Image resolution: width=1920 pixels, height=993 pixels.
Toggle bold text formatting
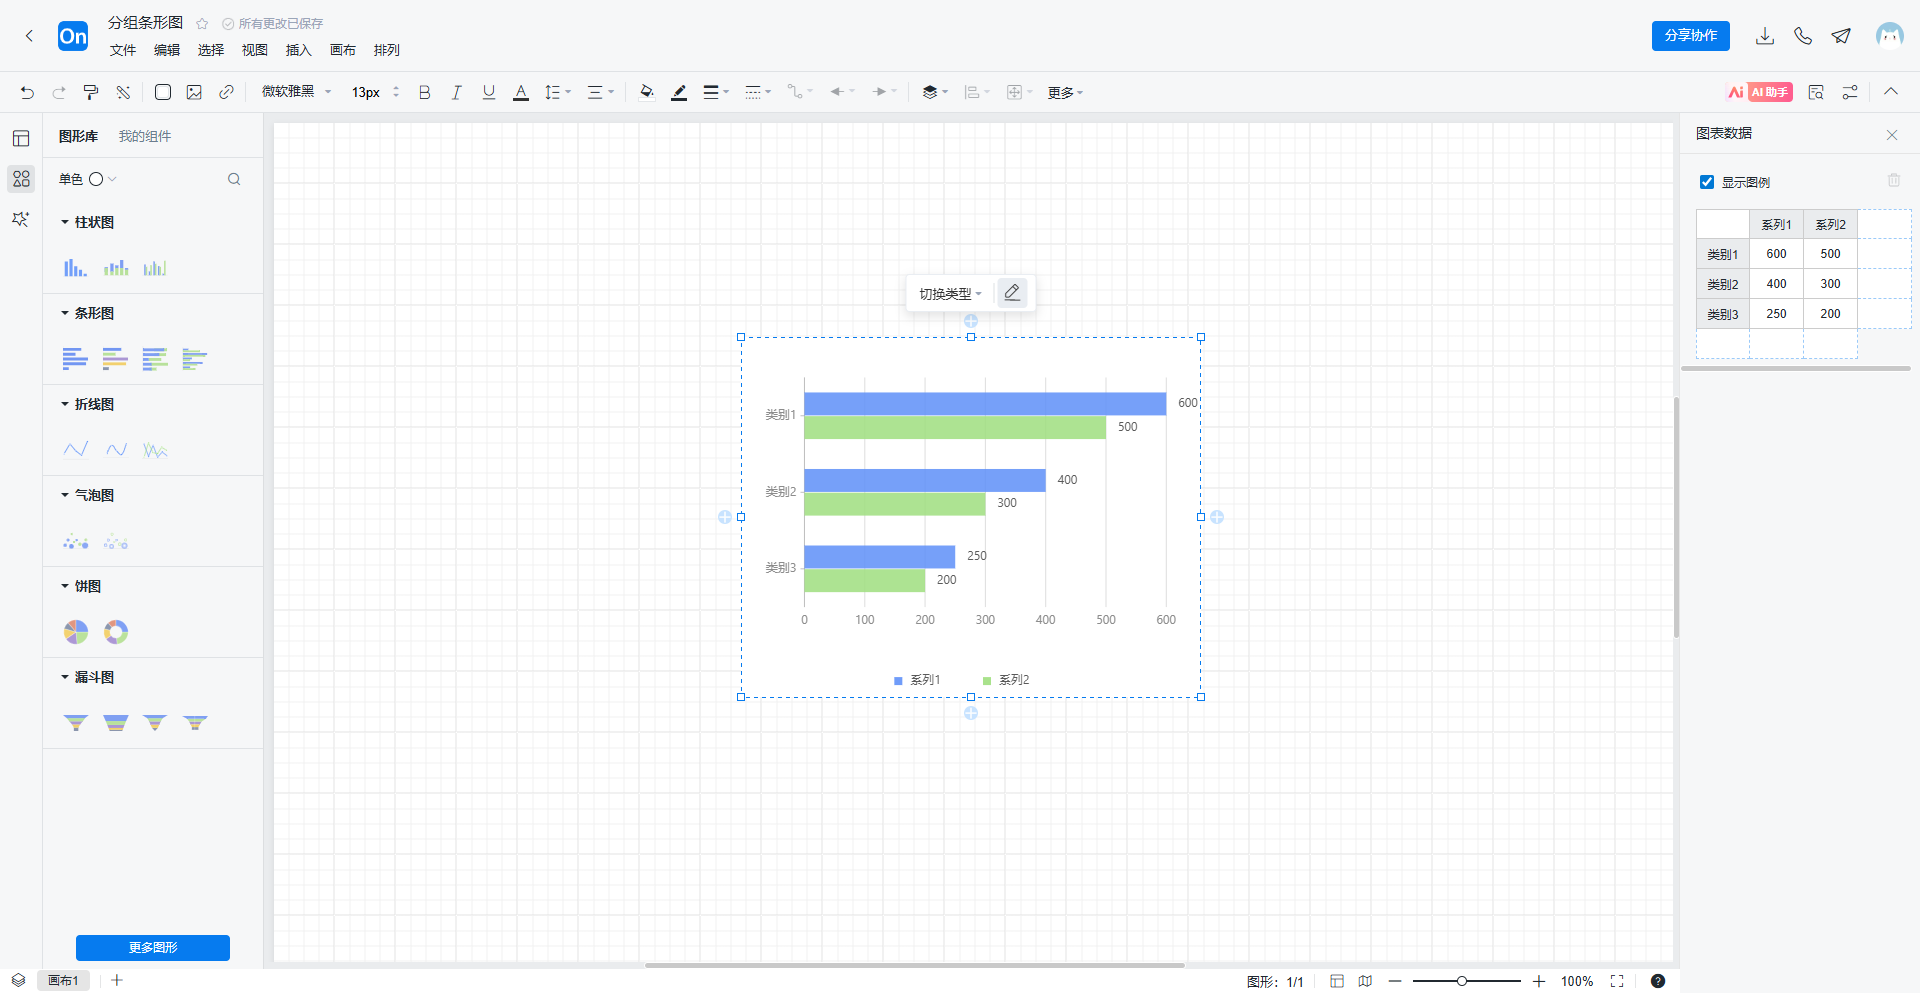coord(424,92)
